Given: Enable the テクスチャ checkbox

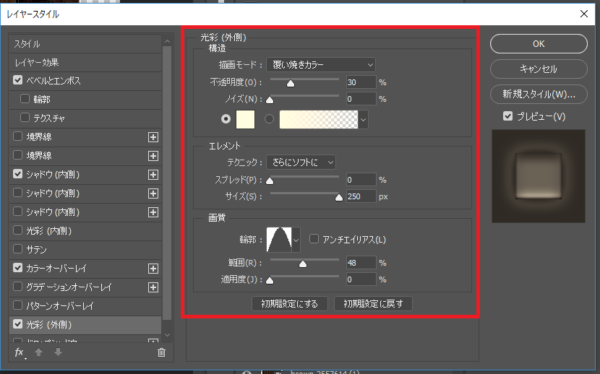Looking at the screenshot, I should pyautogui.click(x=25, y=117).
